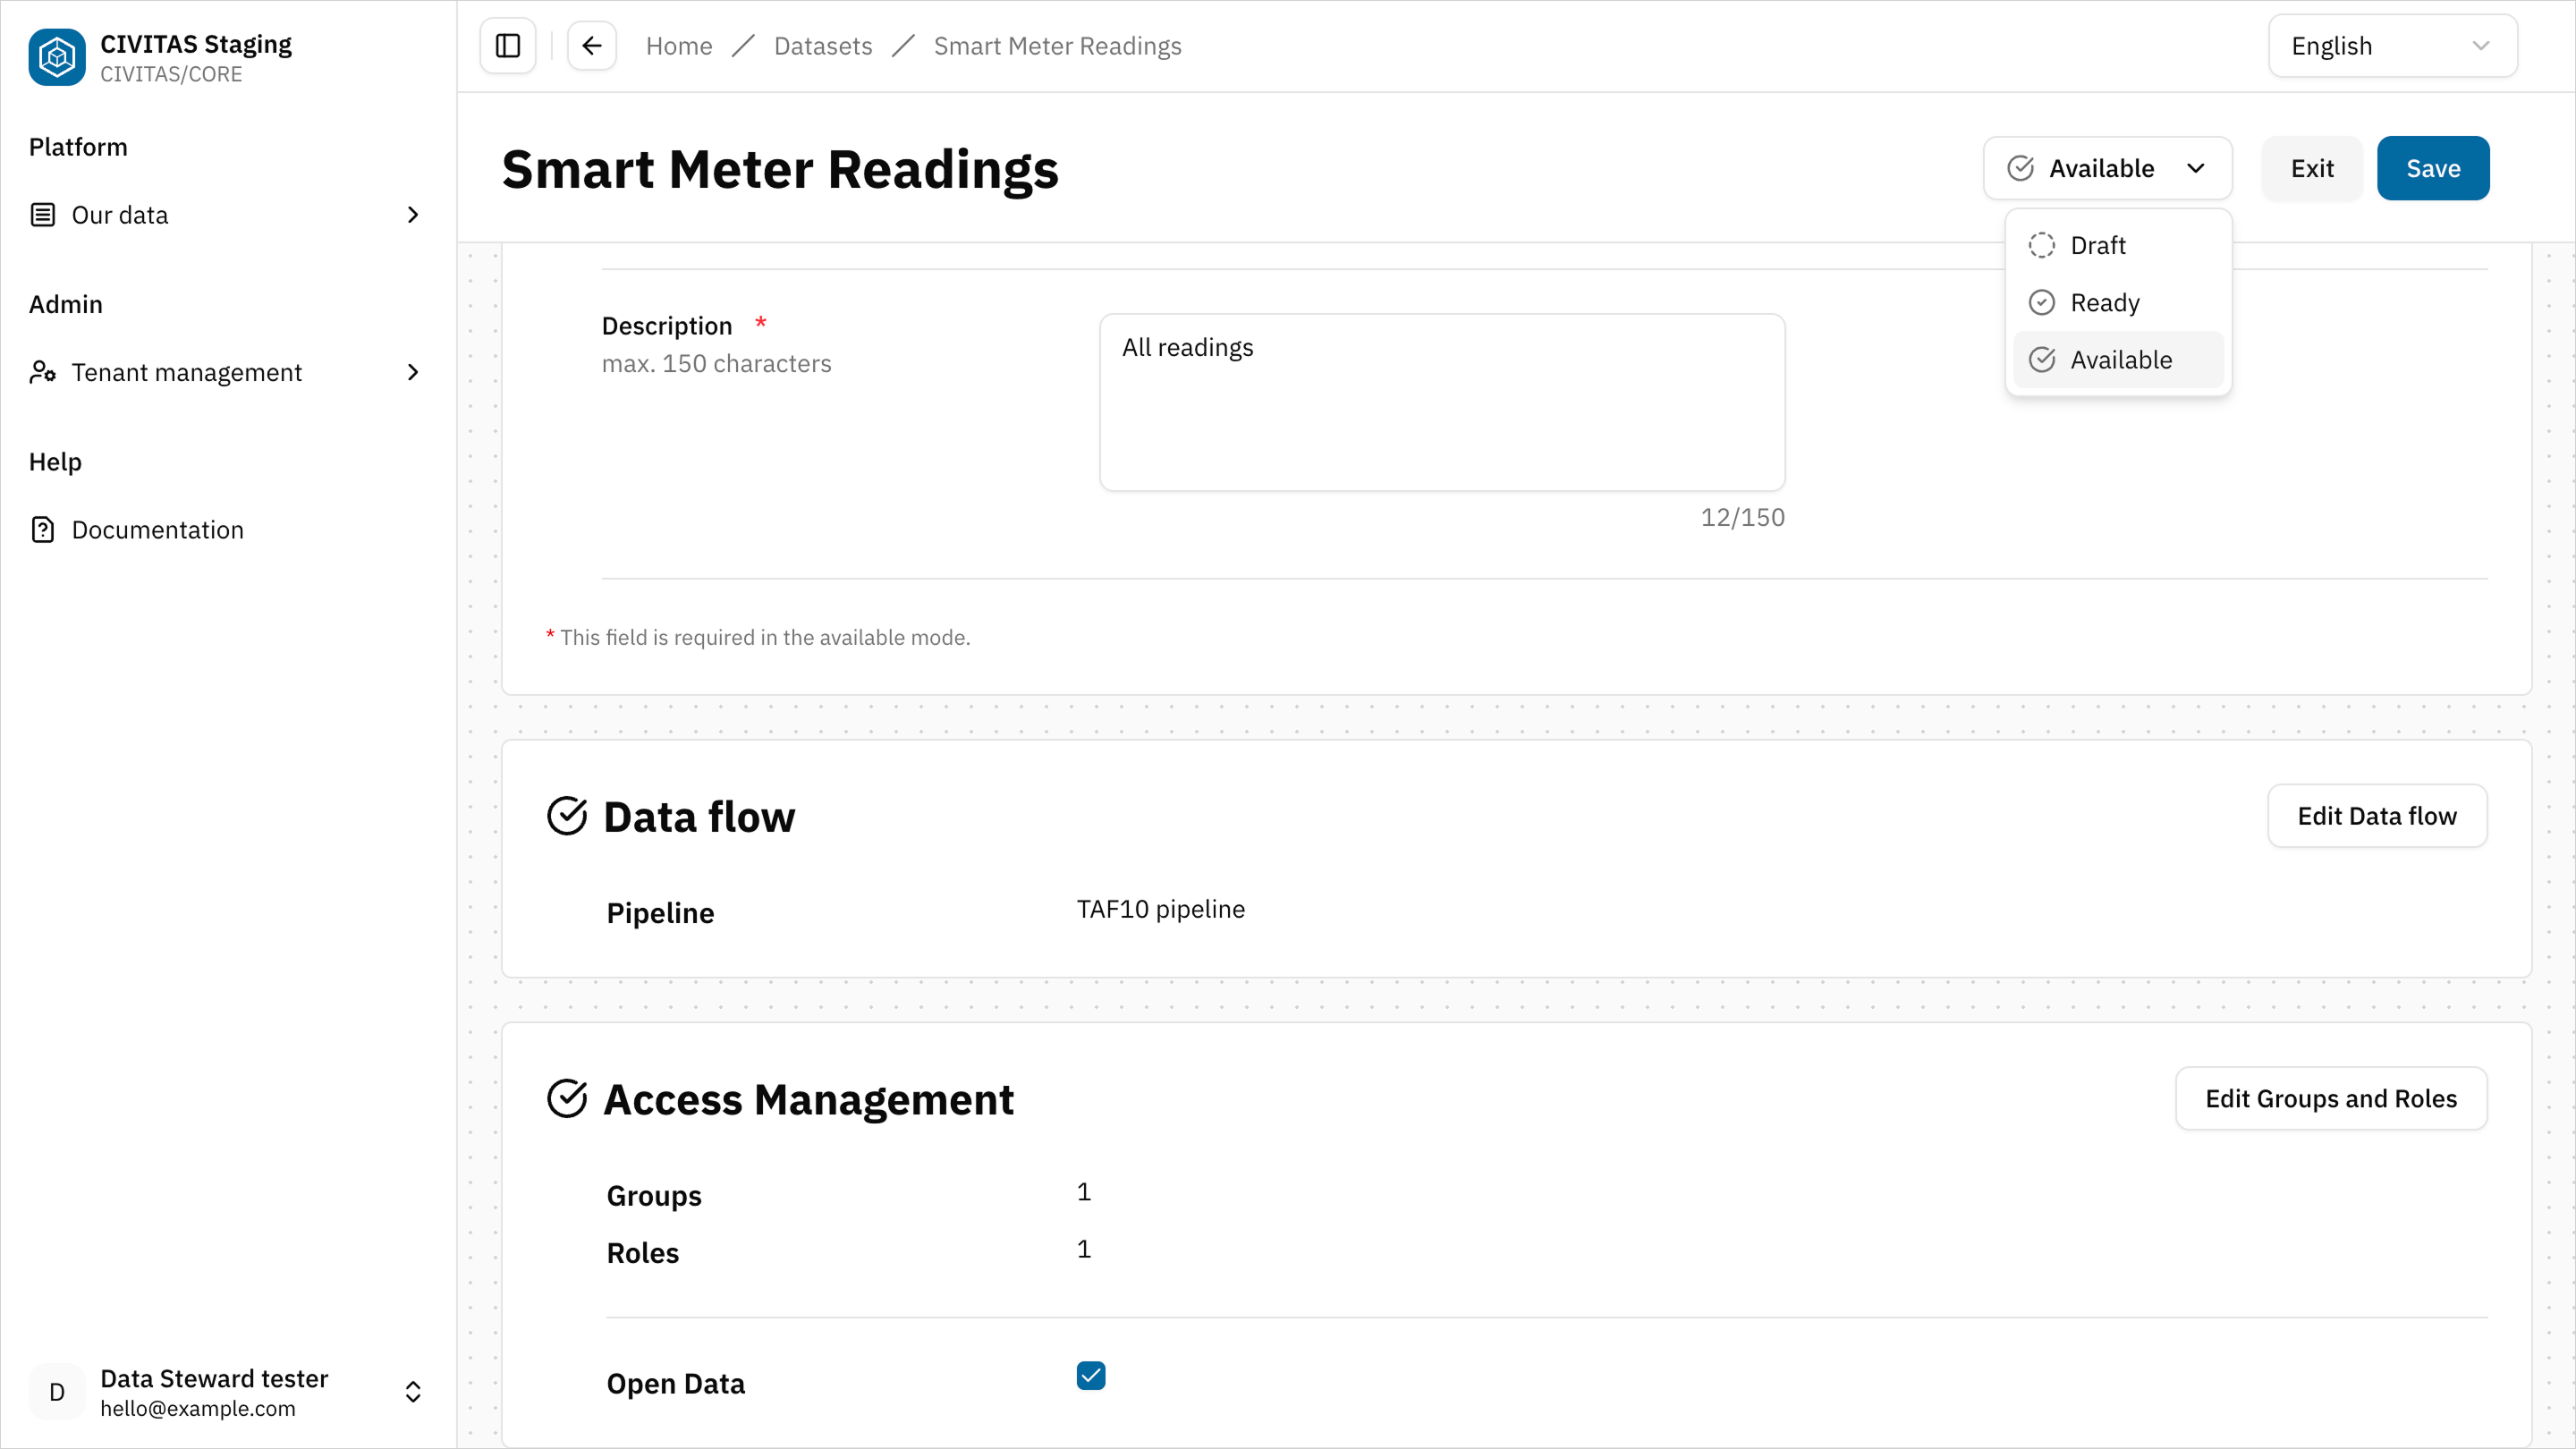Uncheck the Open Data checkbox
The image size is (2576, 1449).
tap(1091, 1376)
